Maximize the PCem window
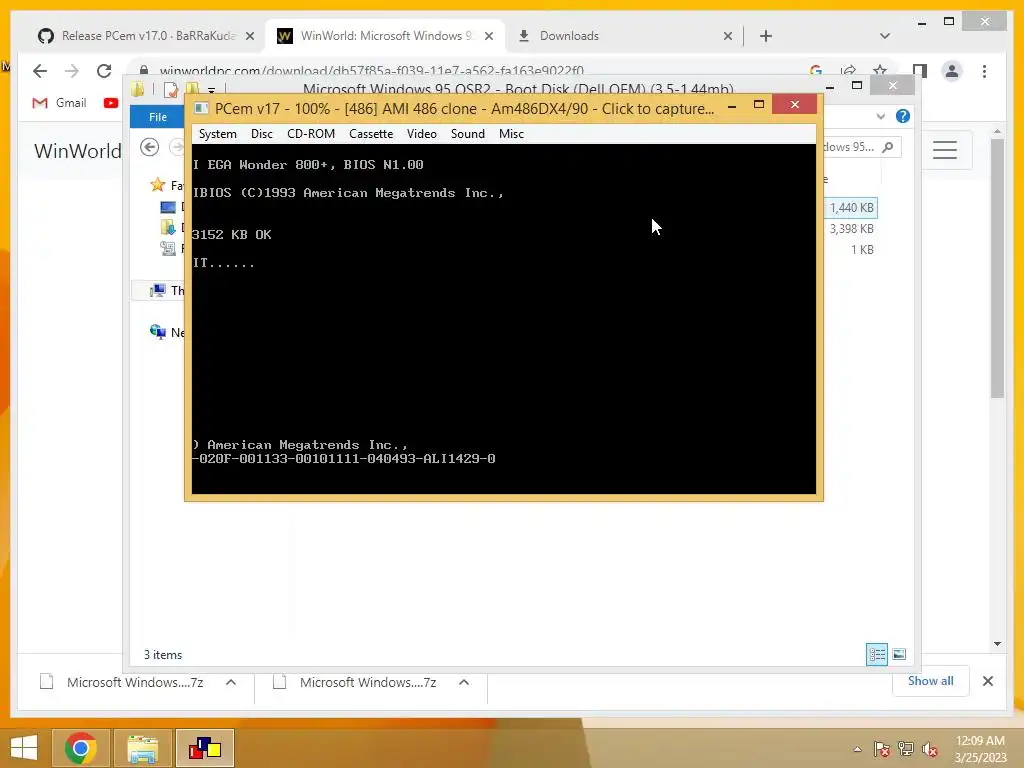This screenshot has width=1024, height=768. click(759, 104)
